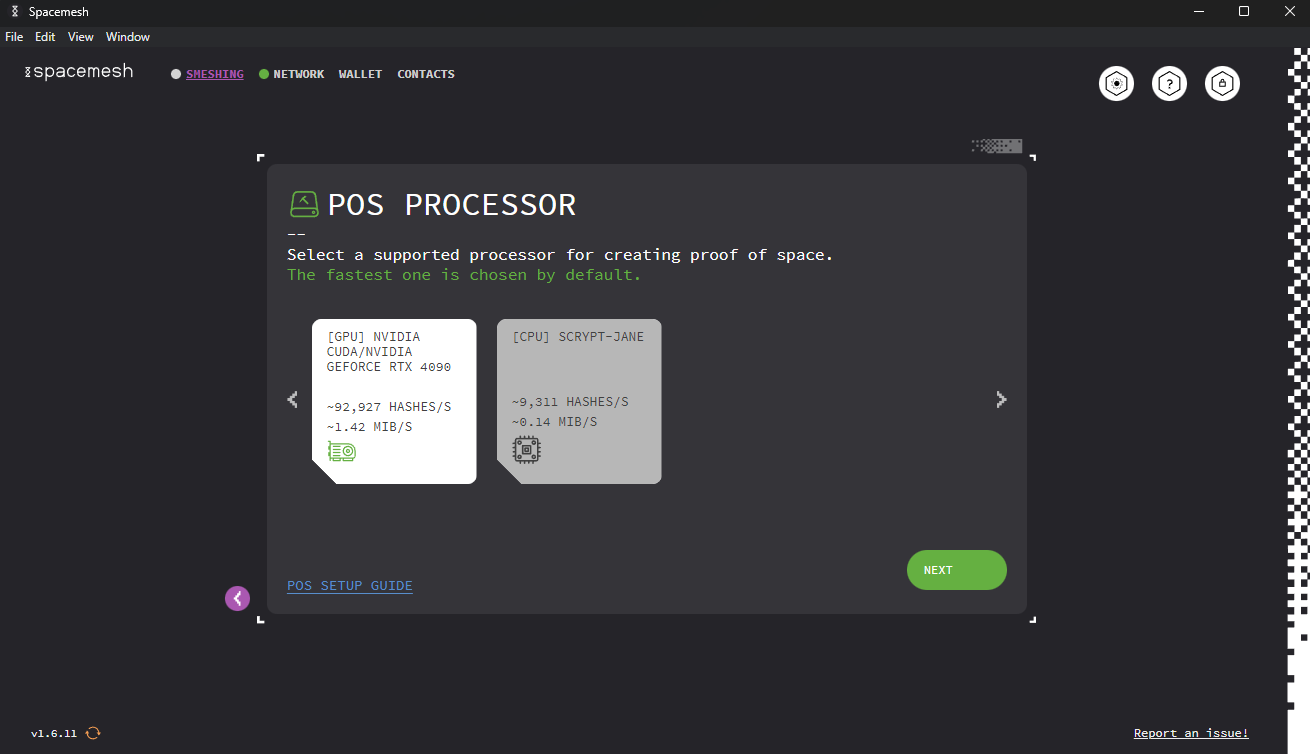Show more processors with right chevron
The image size is (1310, 754).
1001,400
